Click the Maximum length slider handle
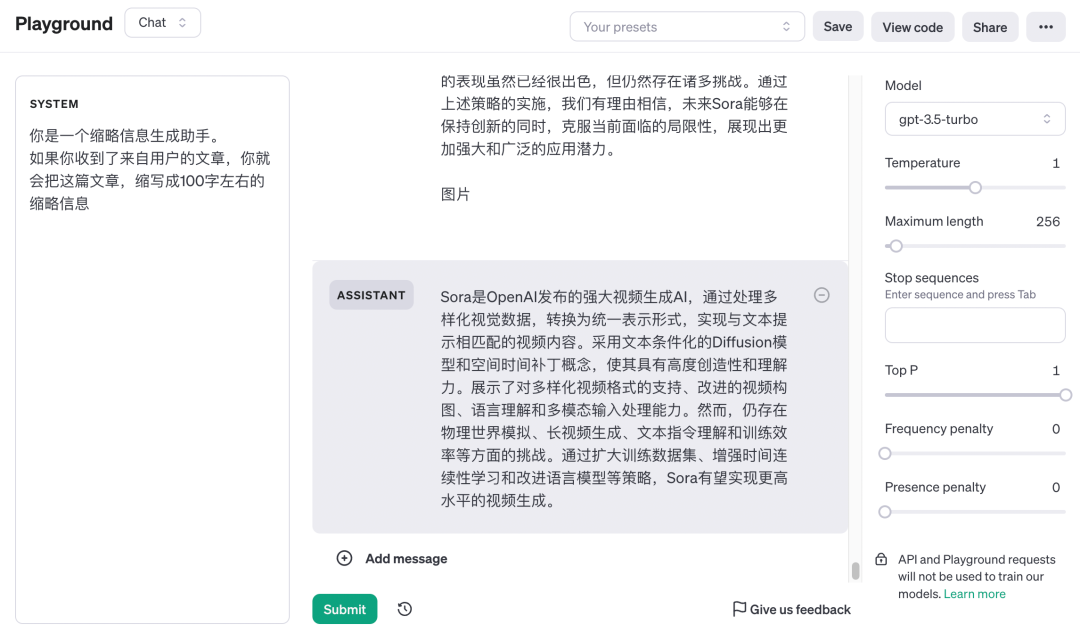 point(895,246)
